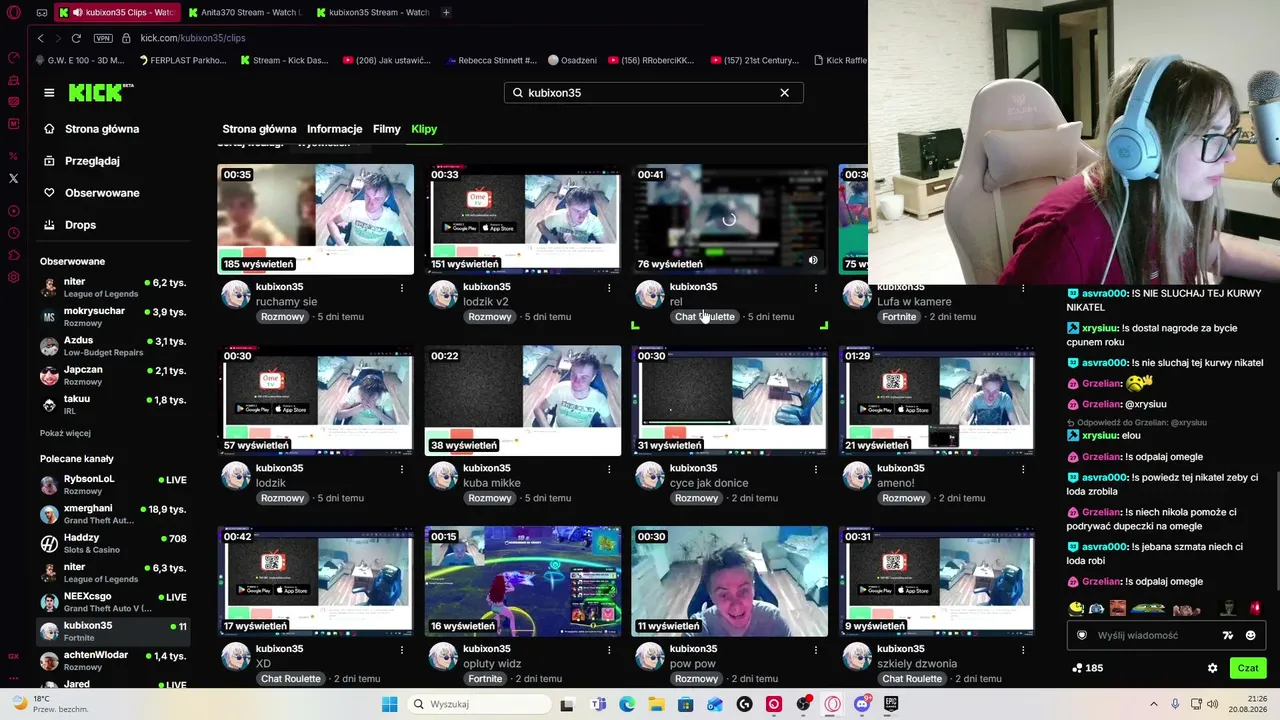The image size is (1280, 720).
Task: Click Fortnite tag under 'opluty widz'
Action: point(485,679)
